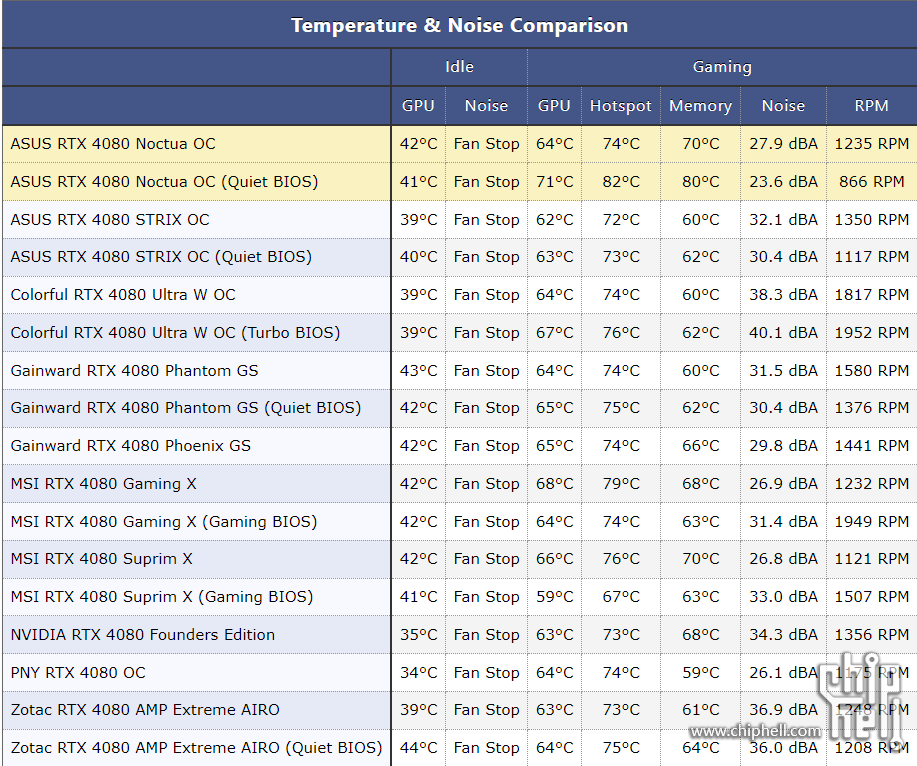
Task: Select 'MSI RTX 4080 Gaming X (Gaming BIOS)'
Action: pos(164,522)
